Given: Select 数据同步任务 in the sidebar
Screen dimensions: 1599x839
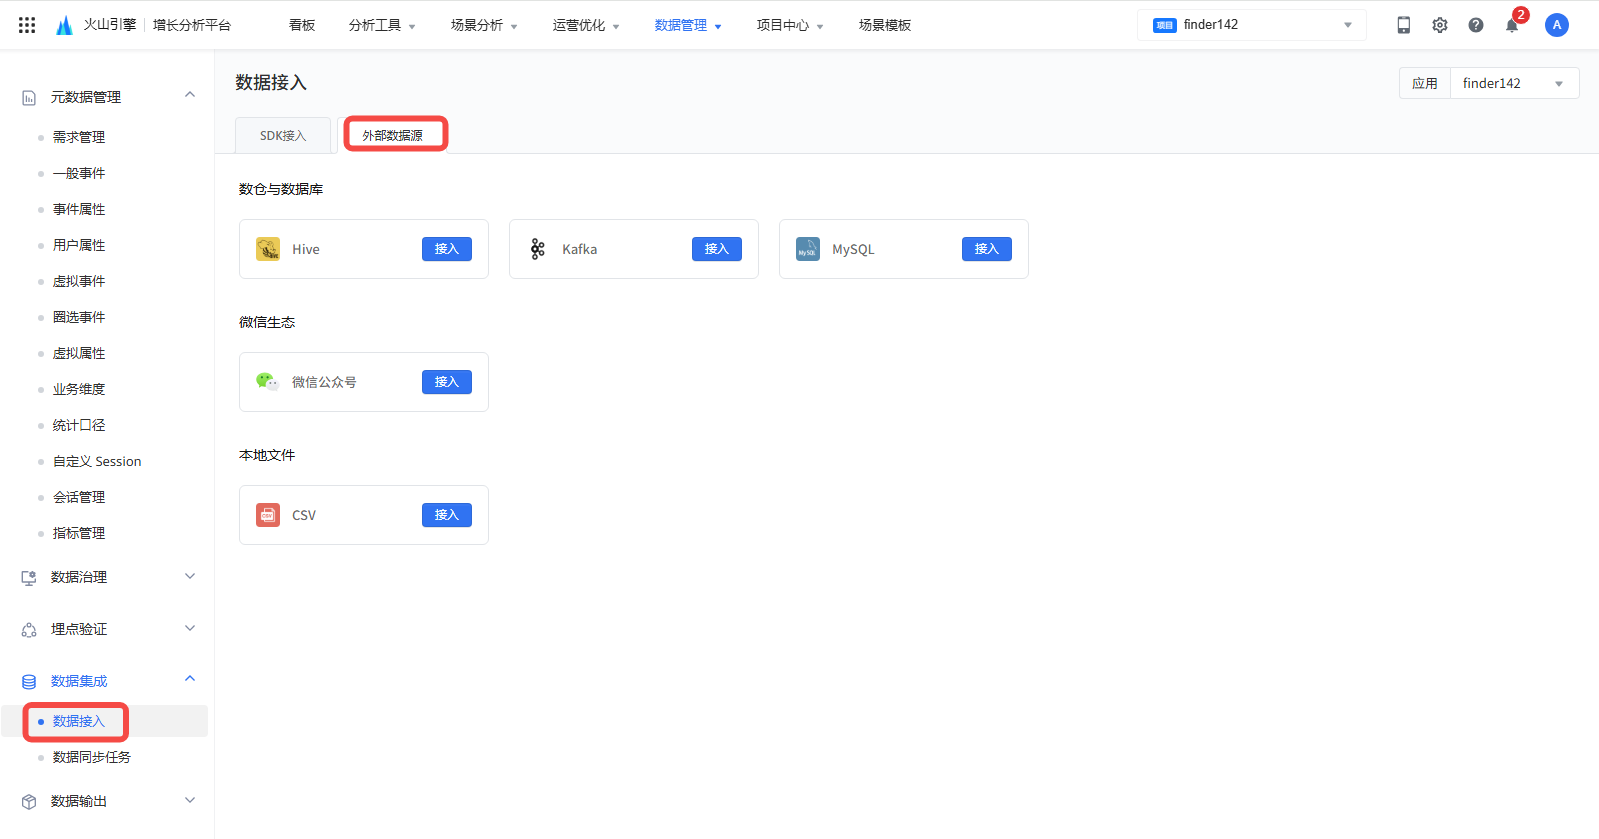Looking at the screenshot, I should (x=92, y=757).
